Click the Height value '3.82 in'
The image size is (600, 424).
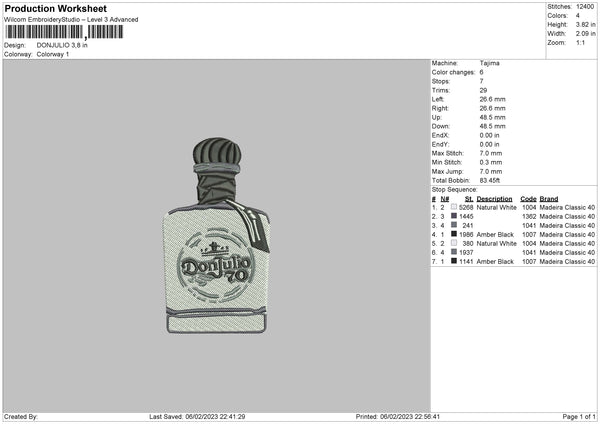click(586, 24)
